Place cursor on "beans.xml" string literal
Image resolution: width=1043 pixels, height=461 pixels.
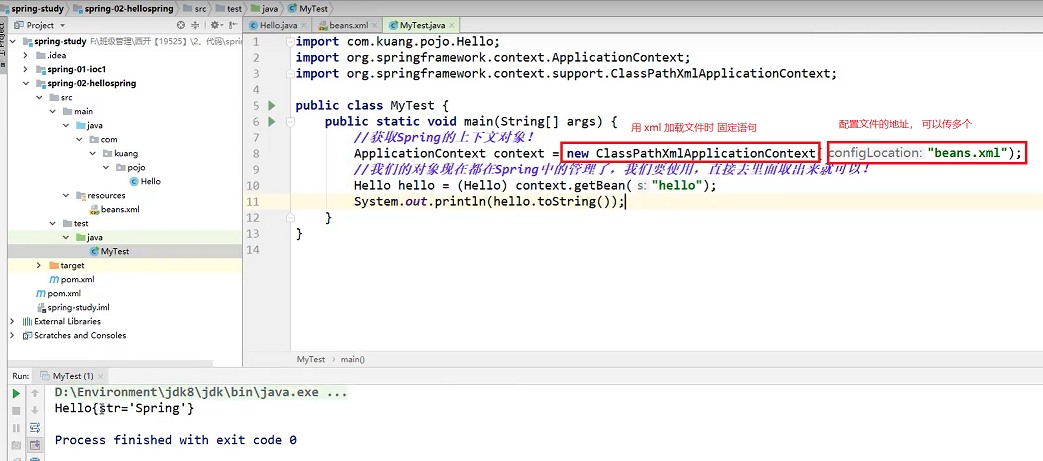click(x=967, y=154)
